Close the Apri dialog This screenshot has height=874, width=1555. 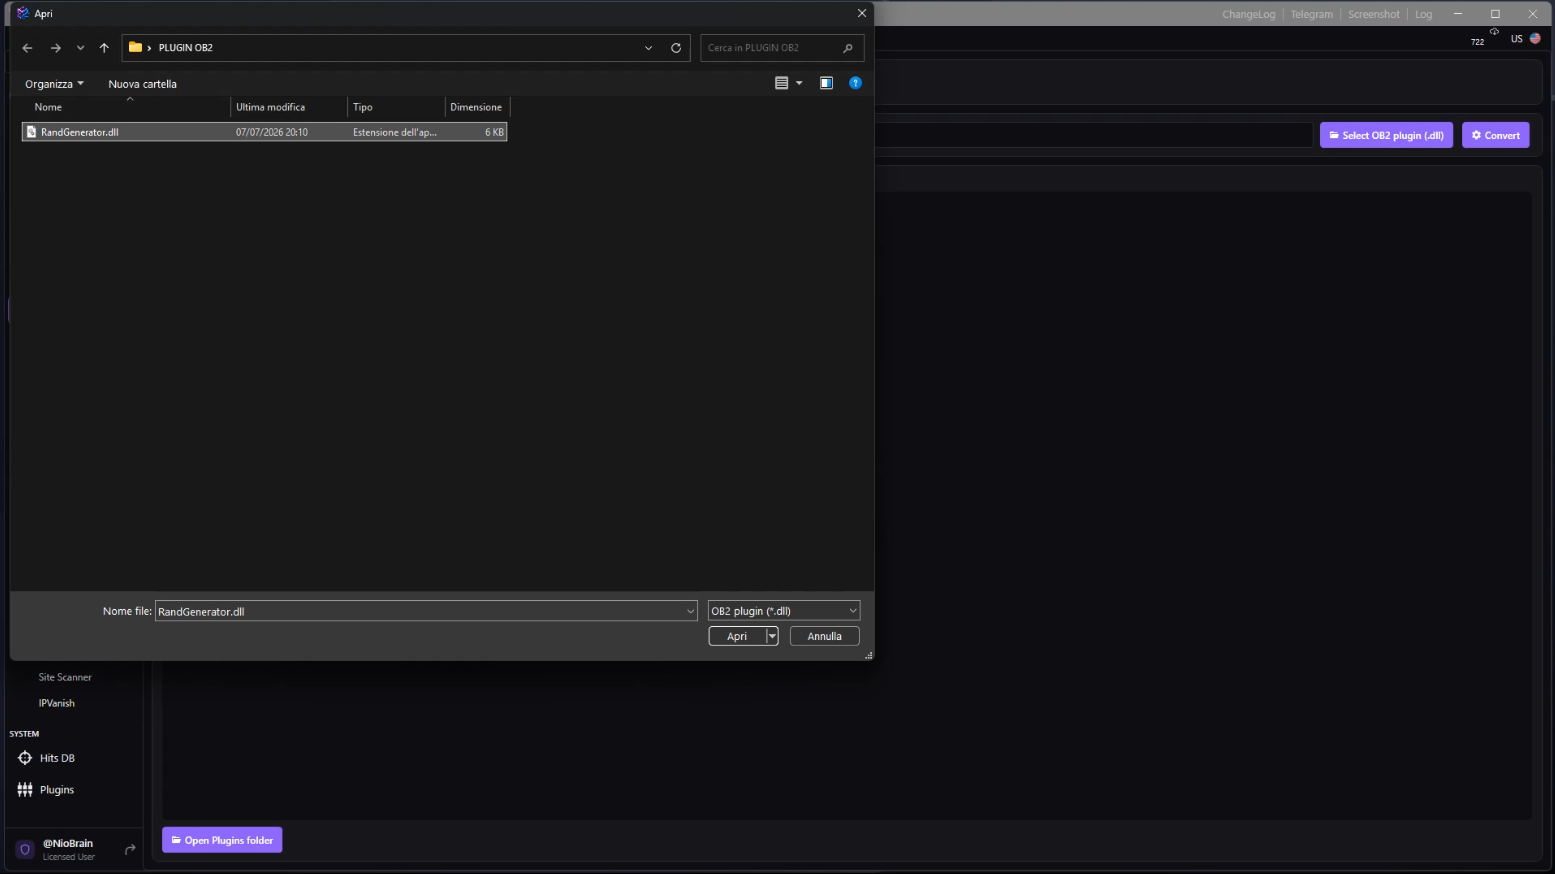(861, 13)
